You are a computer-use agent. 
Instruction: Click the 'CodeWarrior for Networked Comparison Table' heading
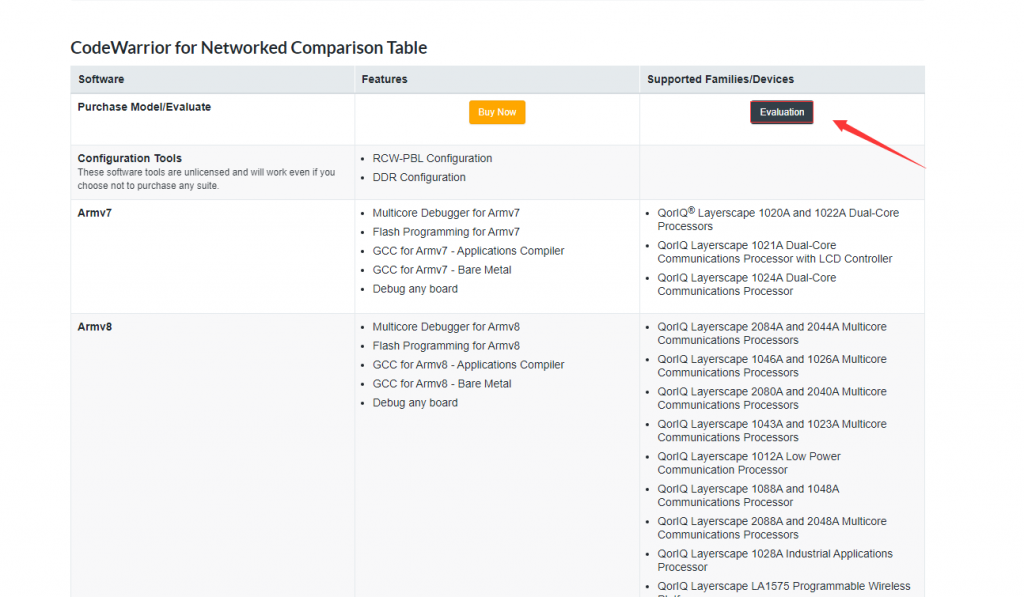coord(249,48)
